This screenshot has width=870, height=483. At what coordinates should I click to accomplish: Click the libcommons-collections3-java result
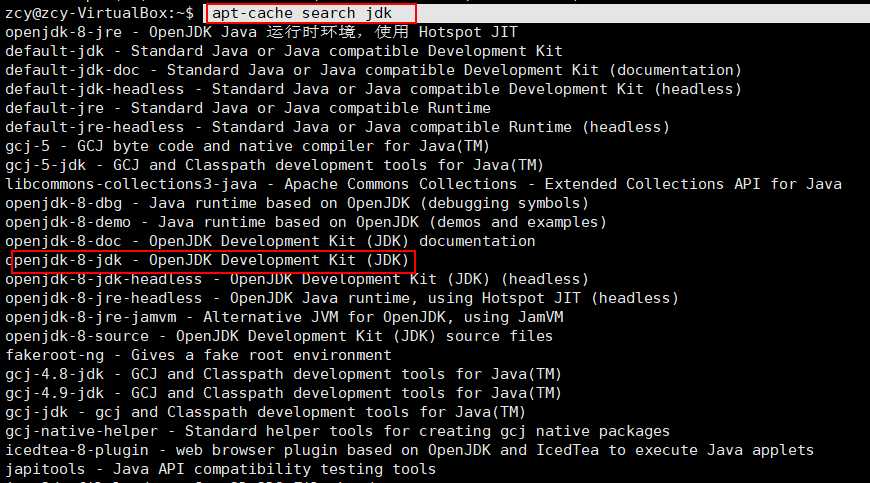tap(423, 184)
